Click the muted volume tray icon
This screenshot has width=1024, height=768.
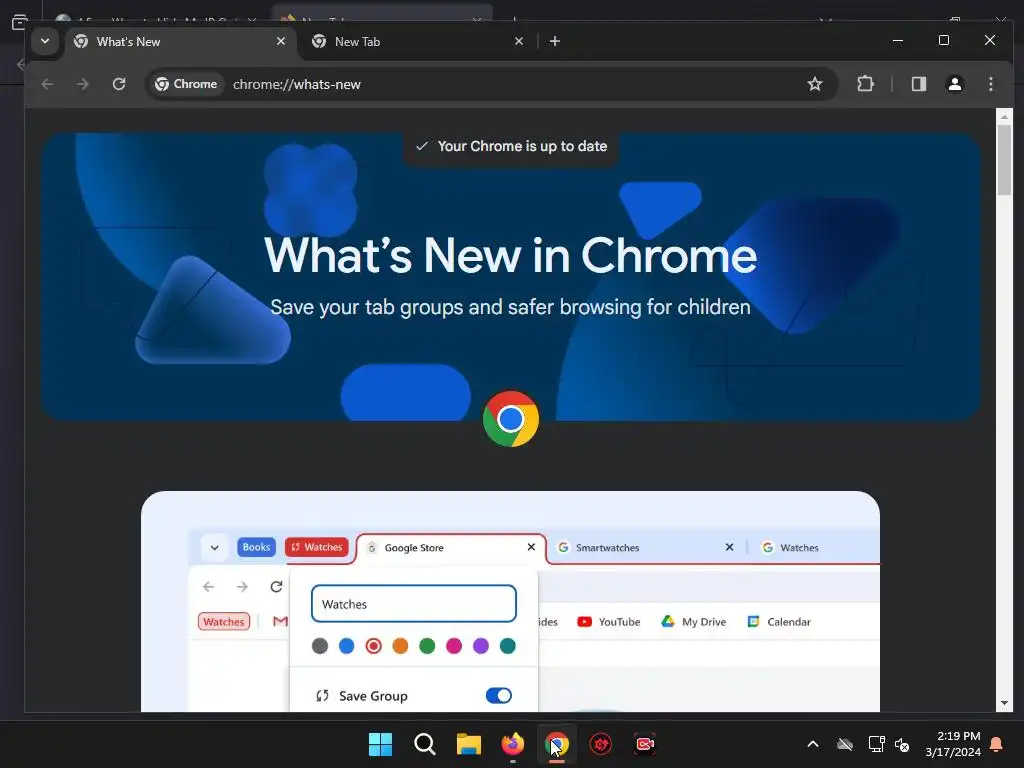[902, 744]
